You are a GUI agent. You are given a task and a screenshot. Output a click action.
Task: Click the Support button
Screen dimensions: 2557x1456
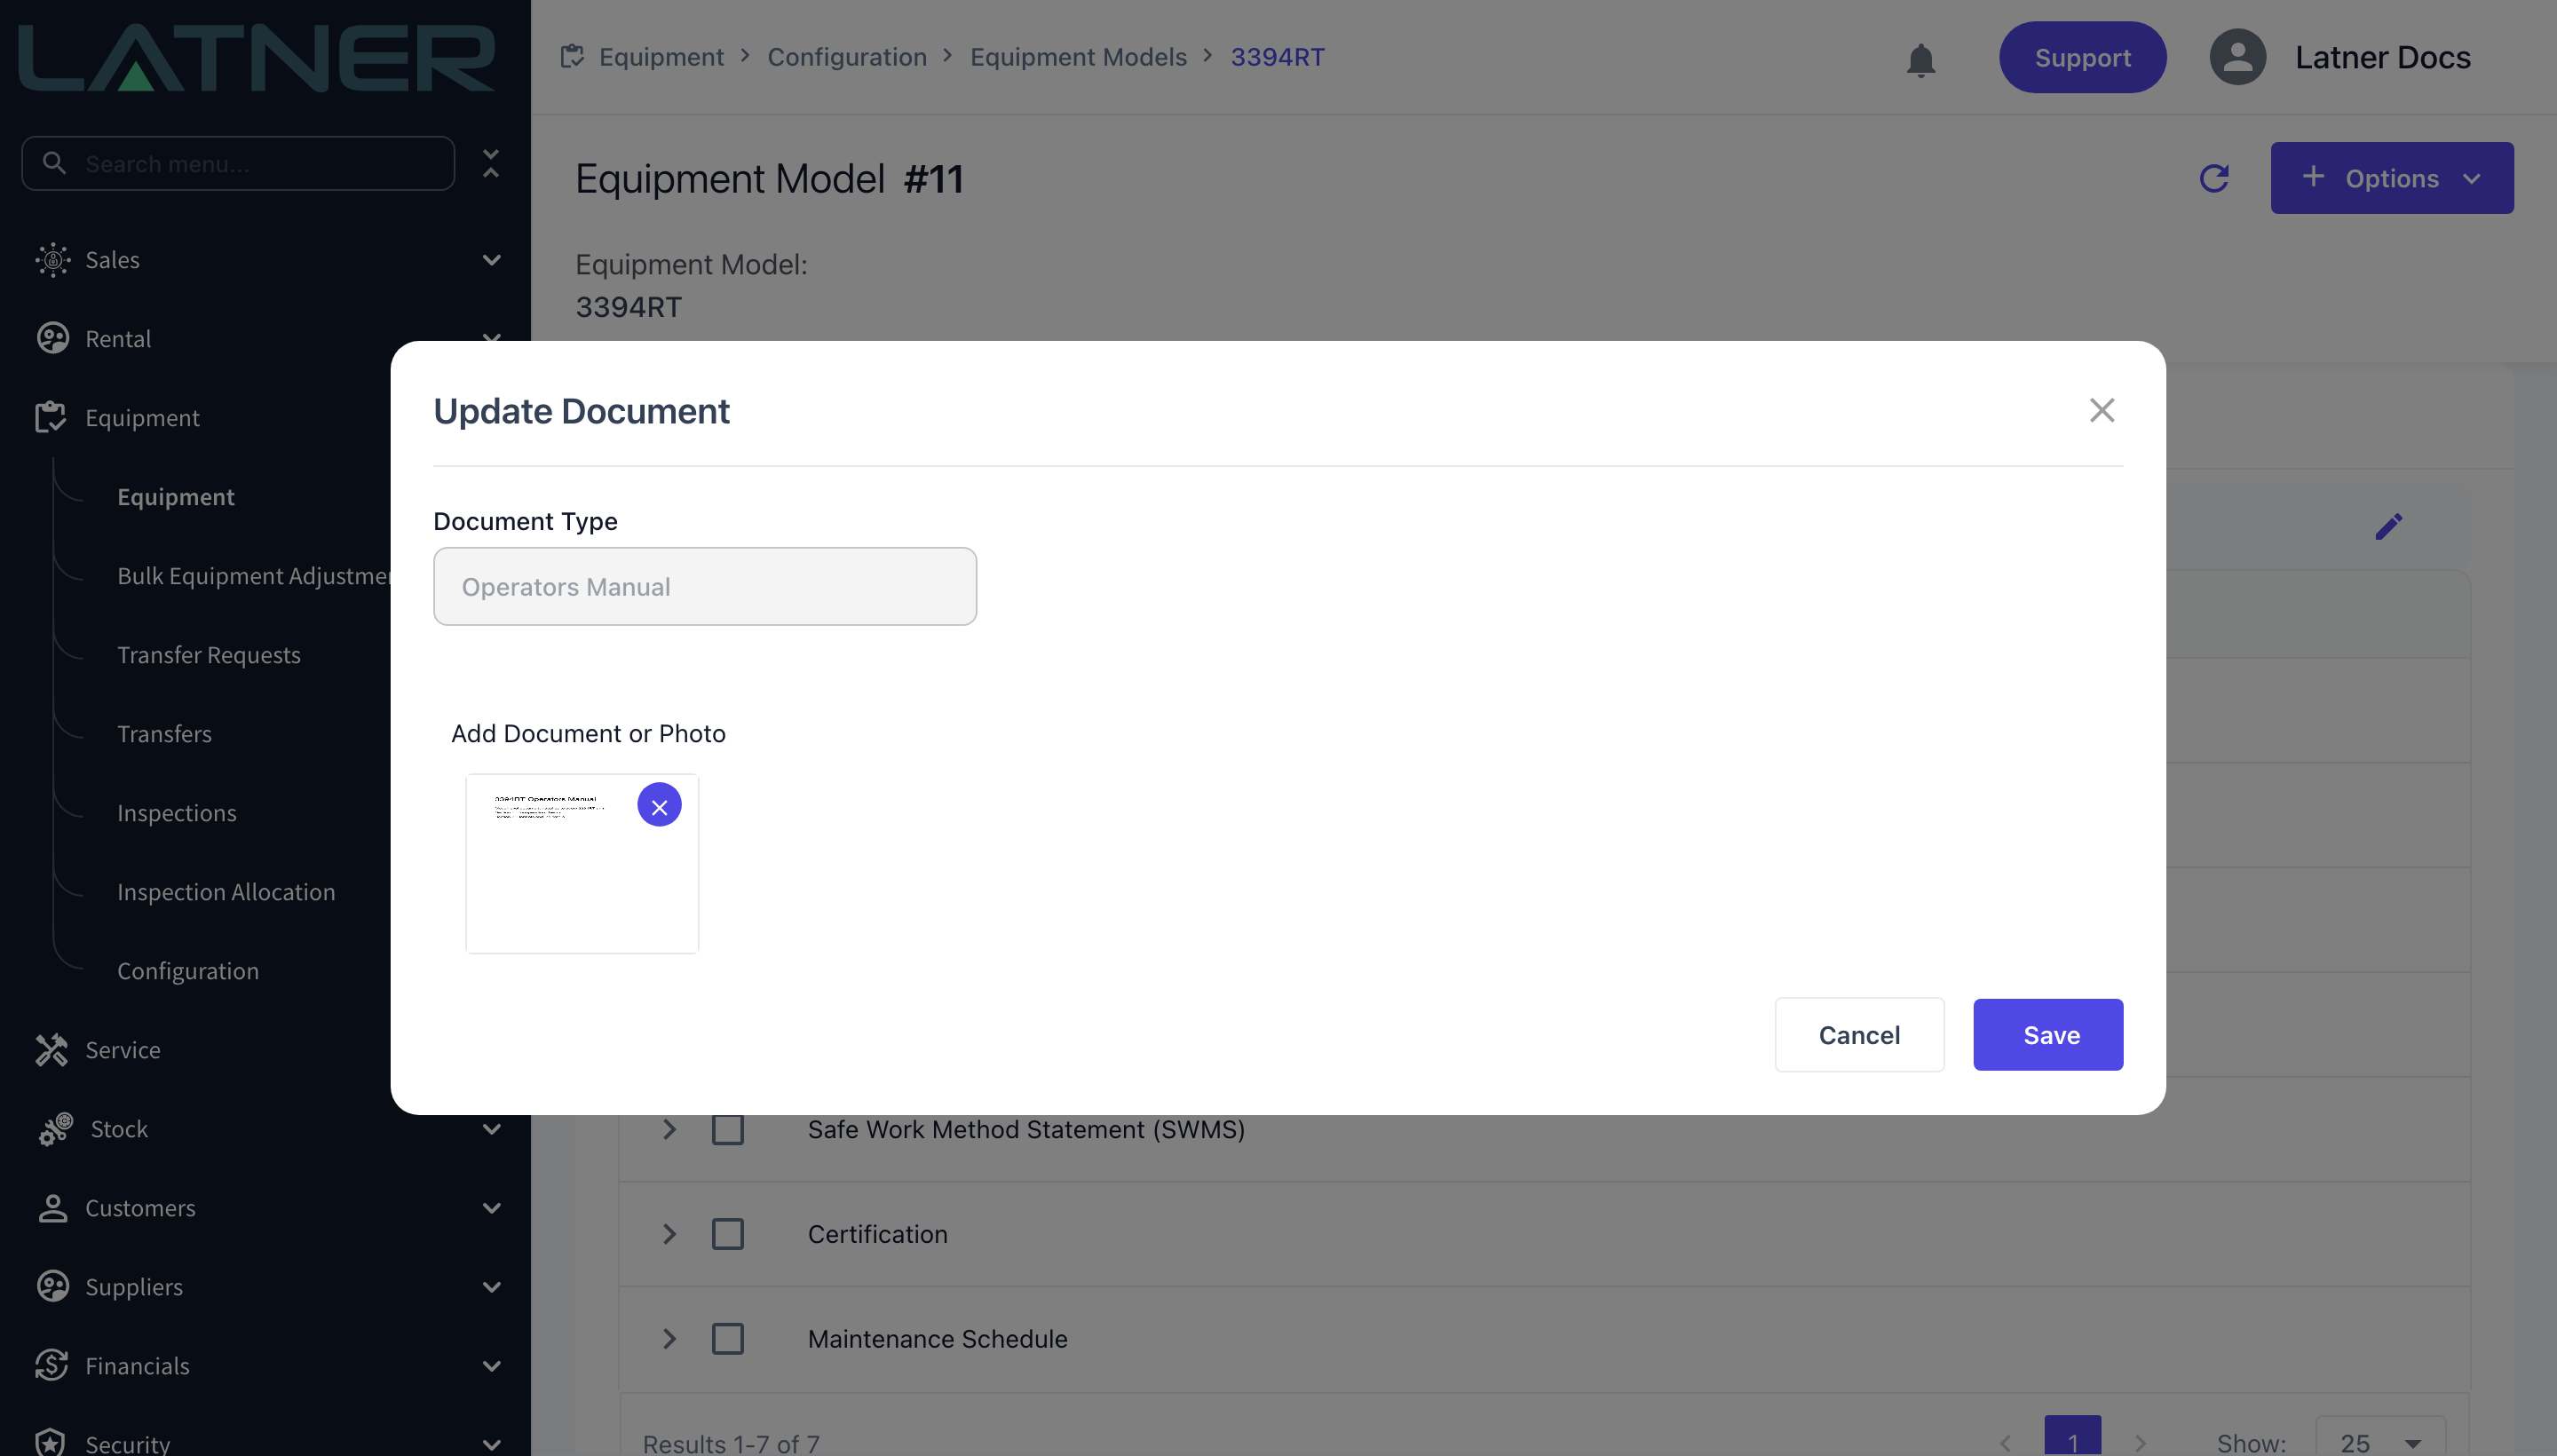click(x=2083, y=57)
